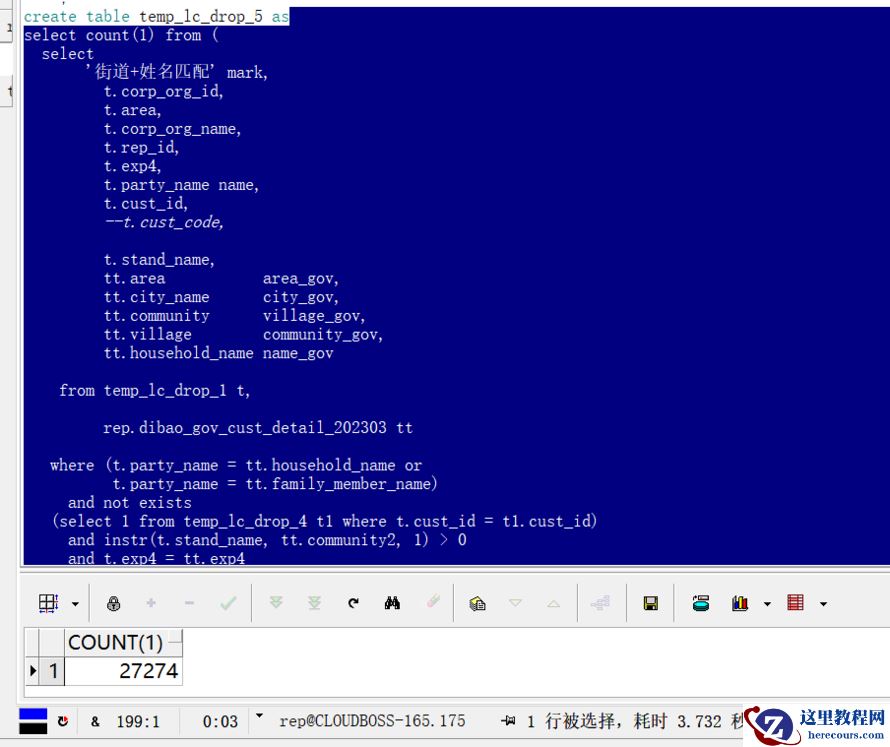Fetch last page of records icon

[315, 602]
